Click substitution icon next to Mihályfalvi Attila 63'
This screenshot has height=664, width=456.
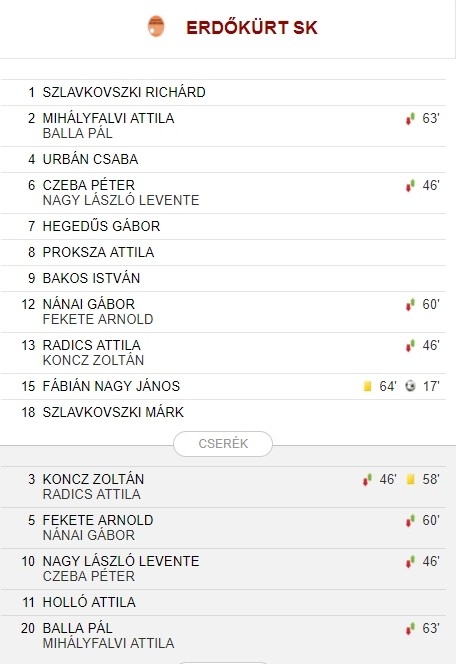coord(409,119)
